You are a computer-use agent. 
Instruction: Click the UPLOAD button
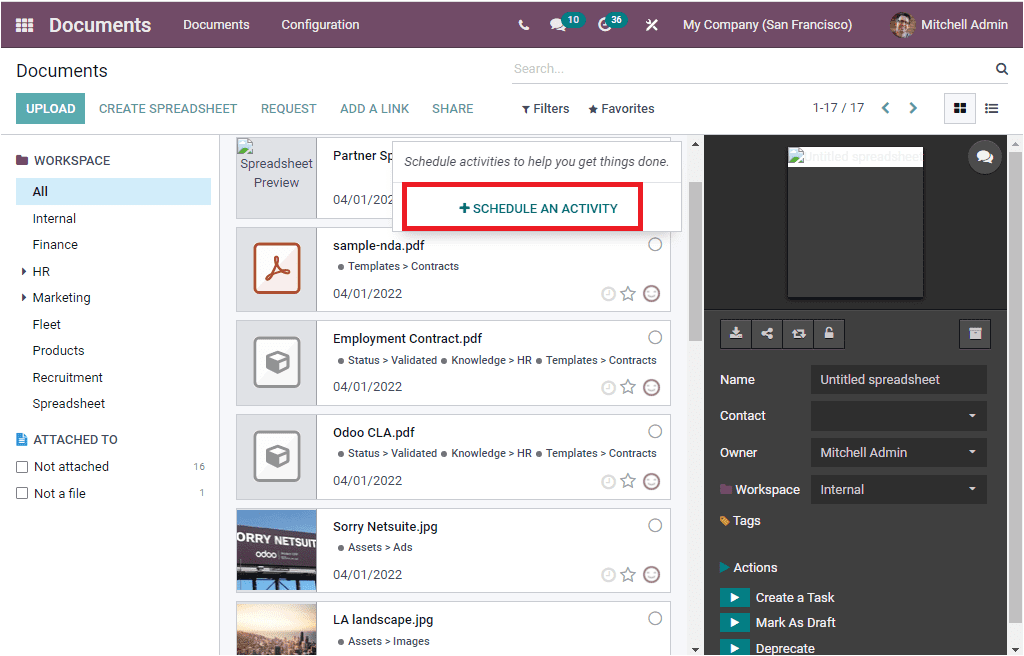tap(50, 108)
